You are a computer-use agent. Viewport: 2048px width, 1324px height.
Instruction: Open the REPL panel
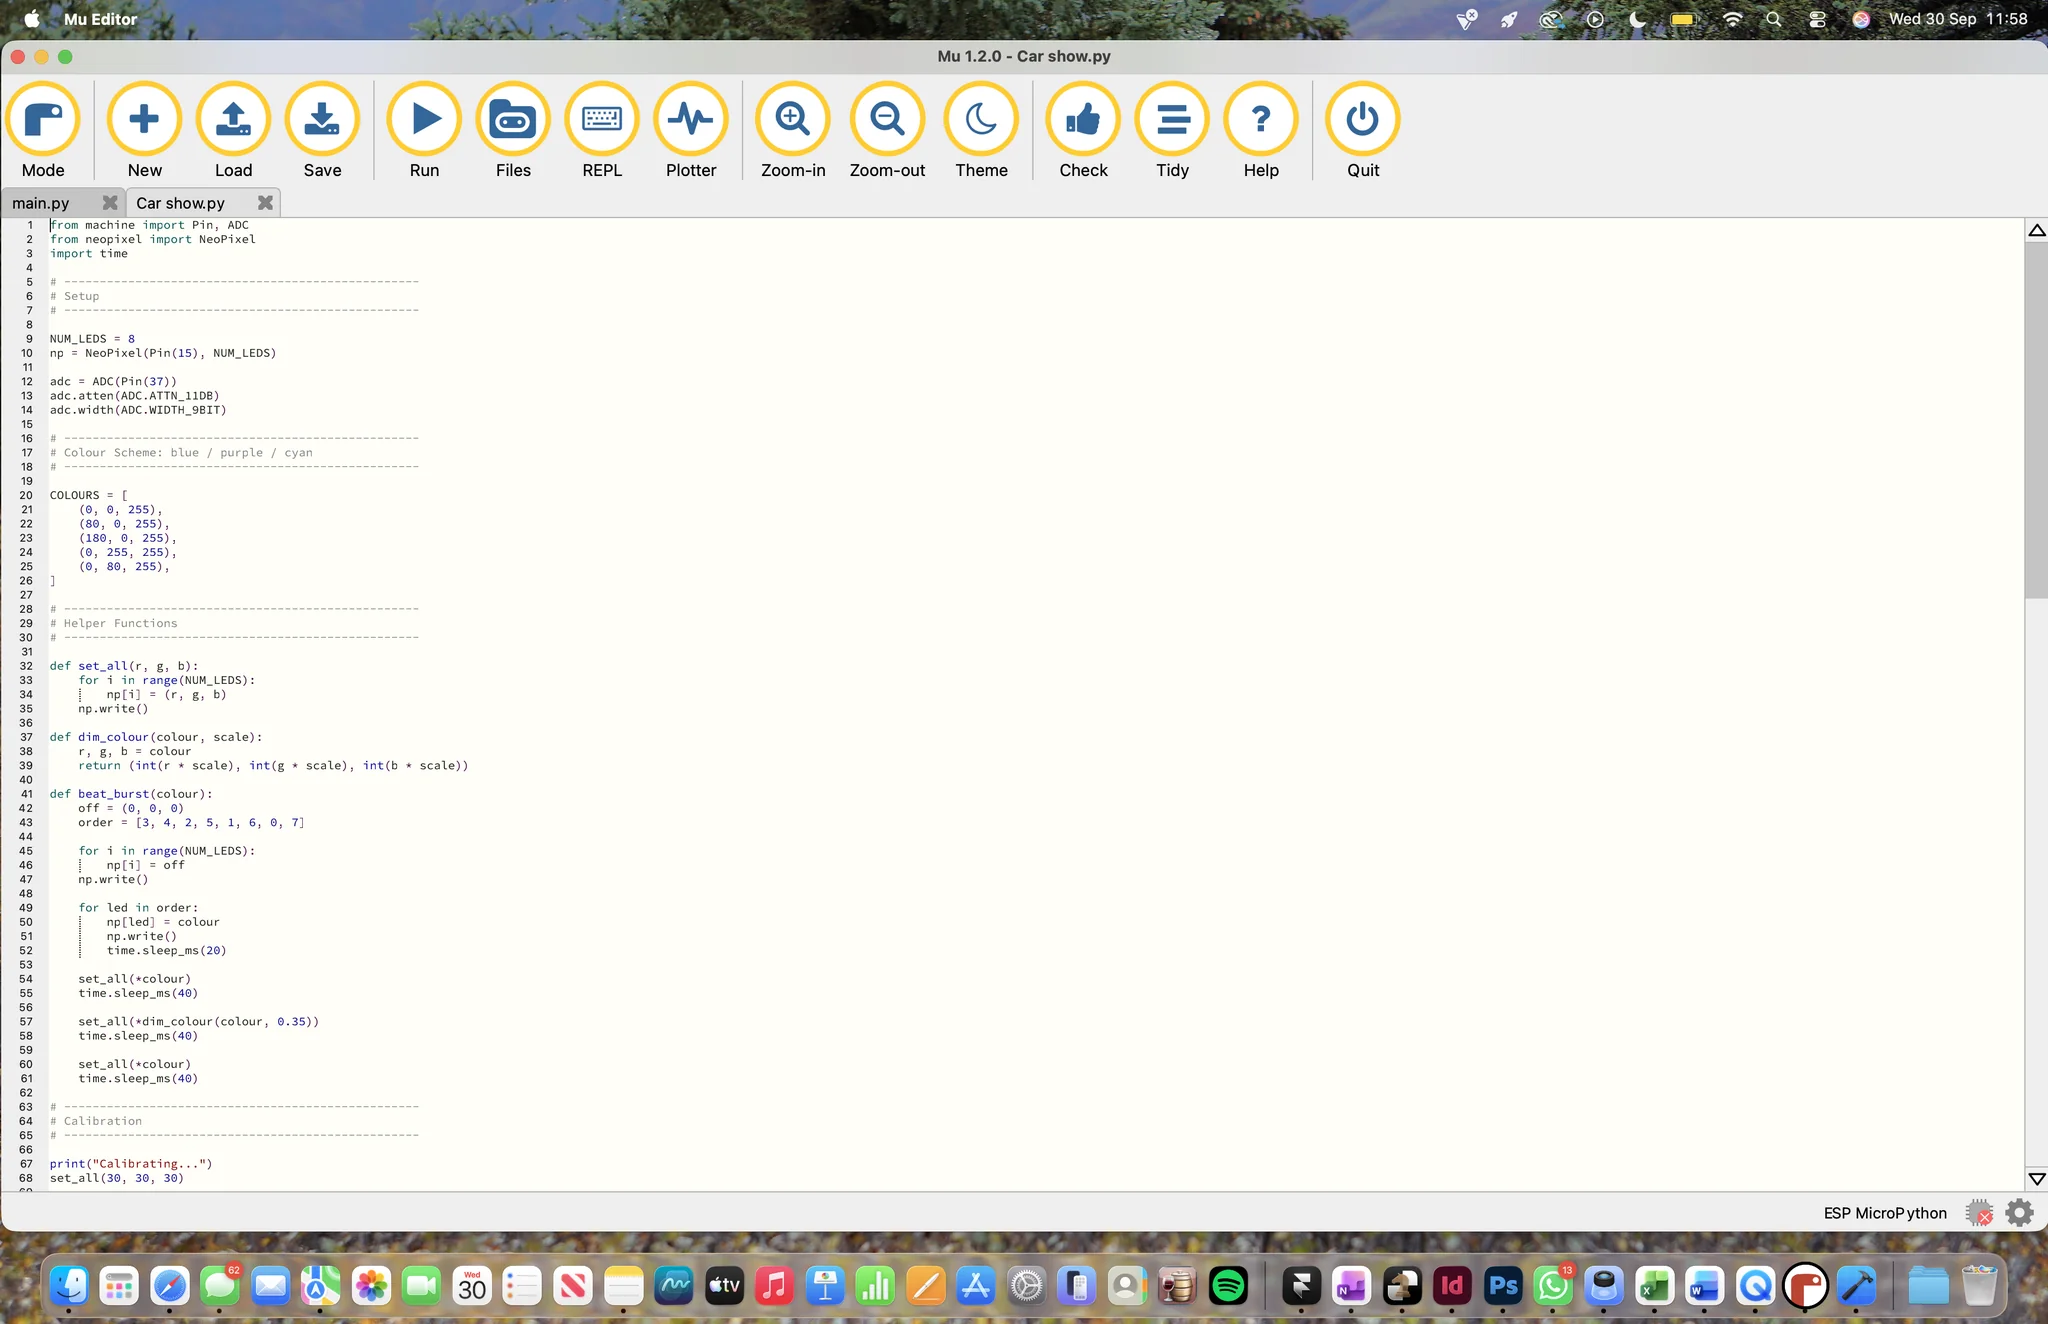coord(602,130)
